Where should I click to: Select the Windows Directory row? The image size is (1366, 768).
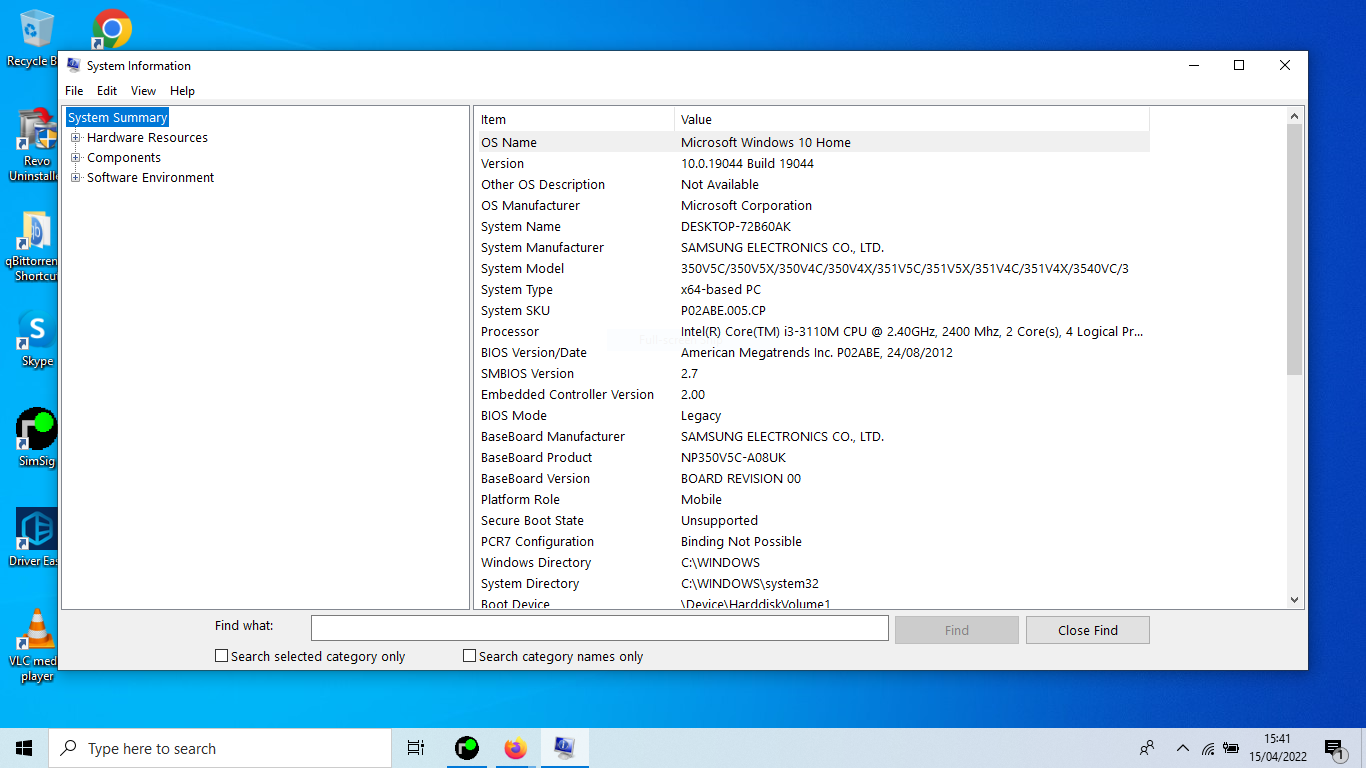tap(814, 562)
